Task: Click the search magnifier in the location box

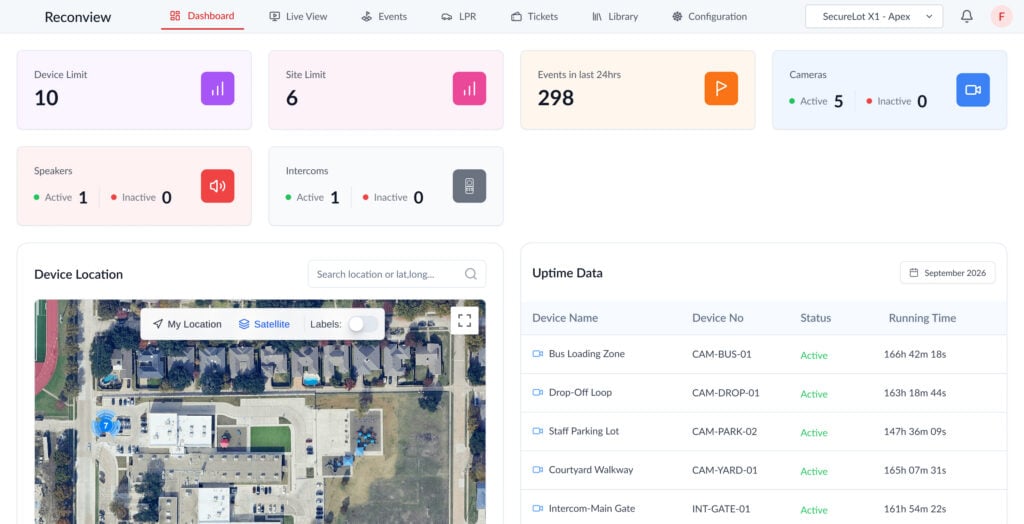Action: [x=470, y=274]
